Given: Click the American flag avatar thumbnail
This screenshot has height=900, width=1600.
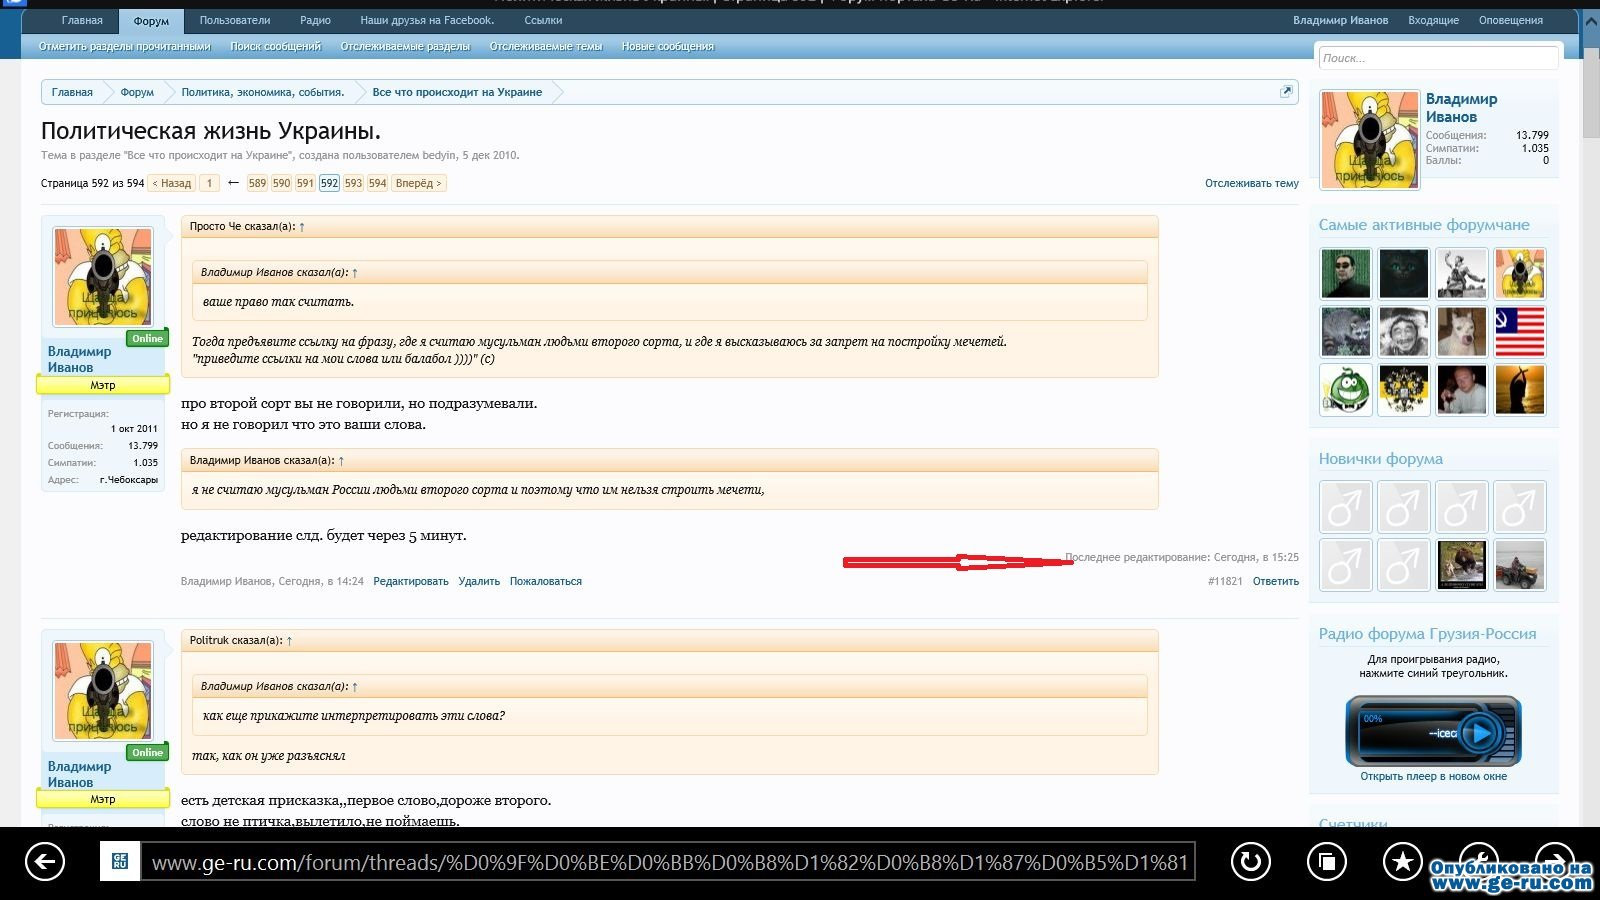Looking at the screenshot, I should pos(1519,332).
